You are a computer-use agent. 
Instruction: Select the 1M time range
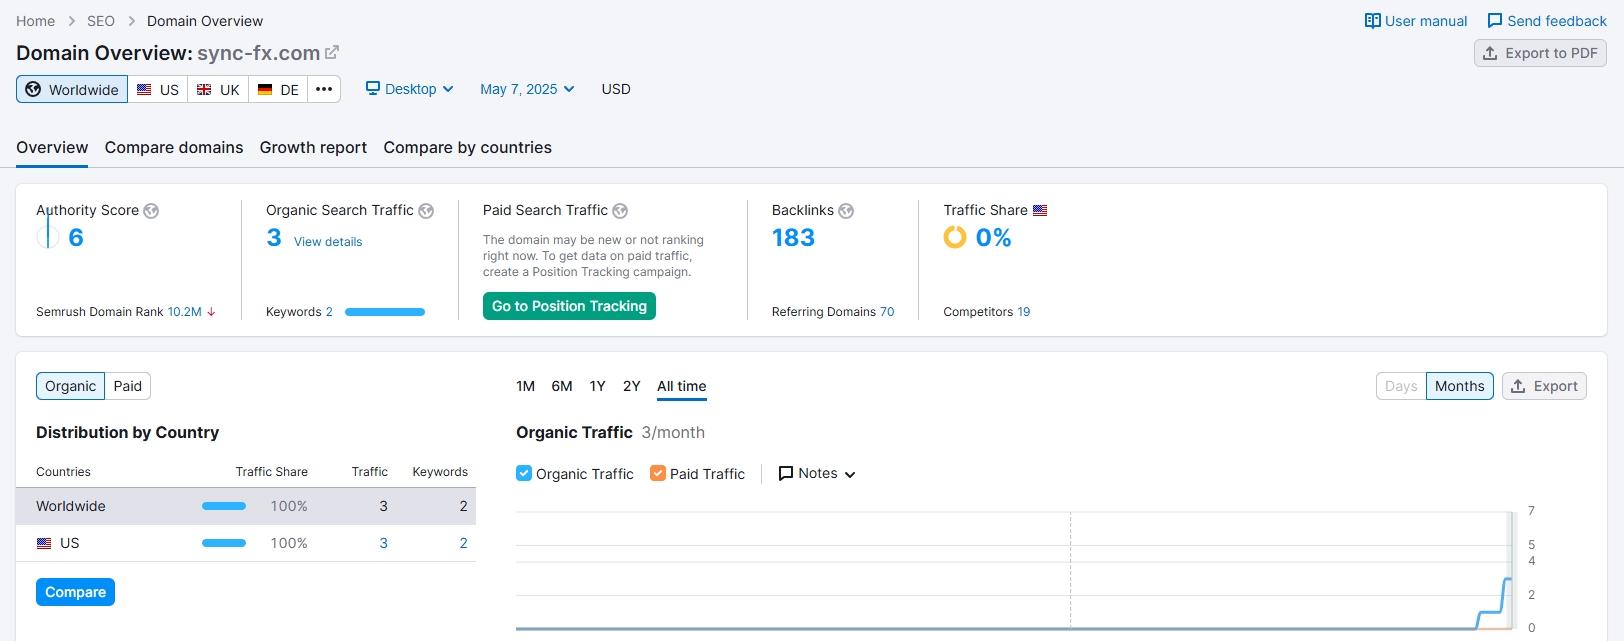(525, 386)
